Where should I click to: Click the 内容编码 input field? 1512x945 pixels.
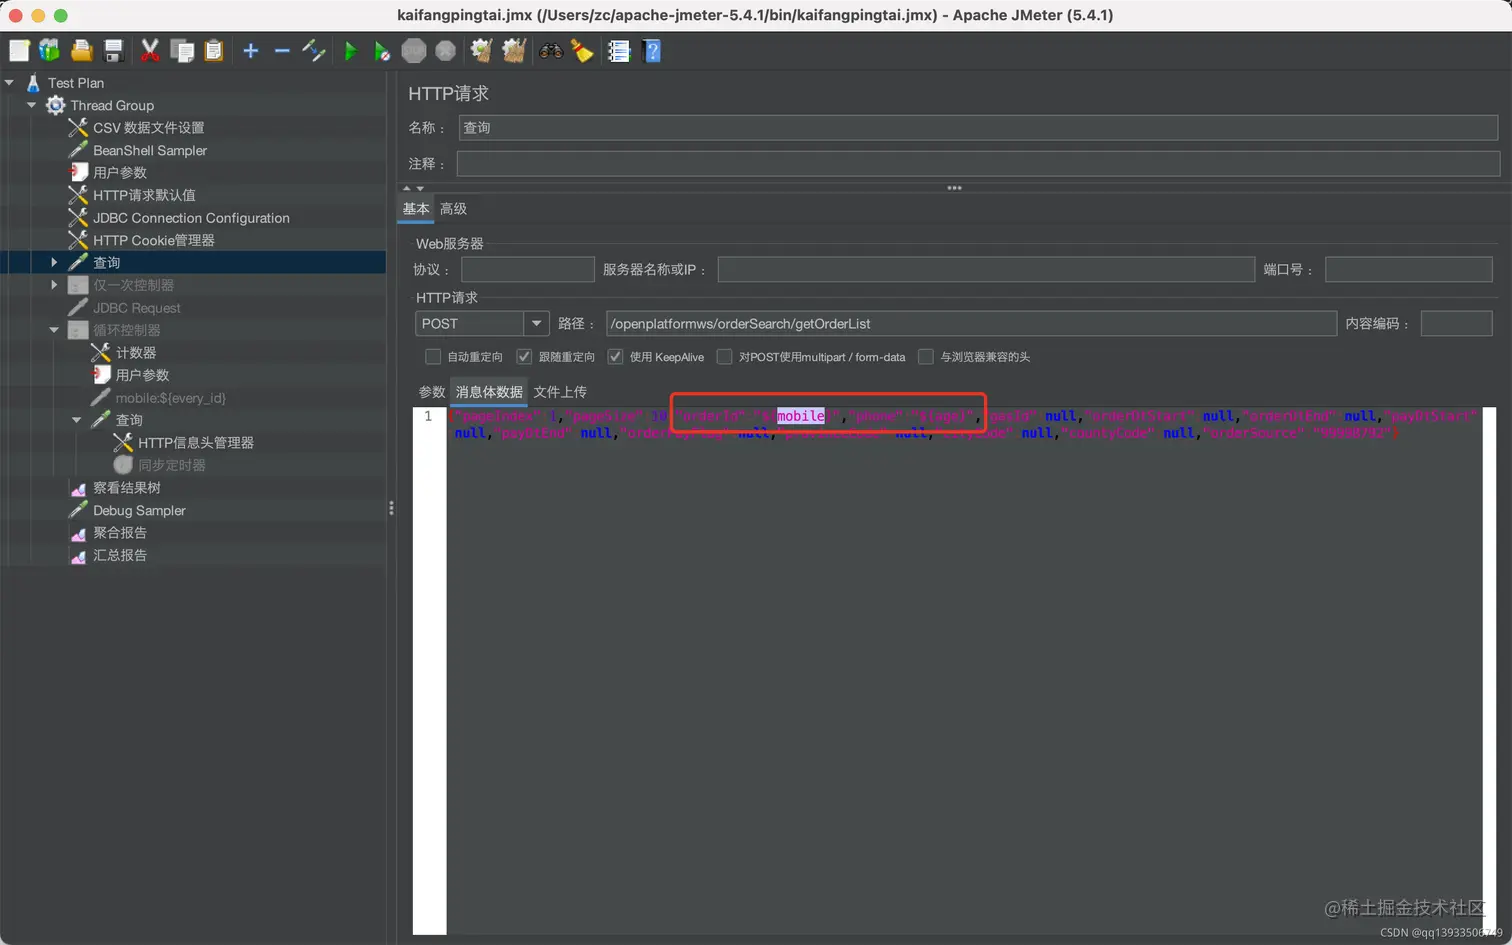[x=1456, y=324]
